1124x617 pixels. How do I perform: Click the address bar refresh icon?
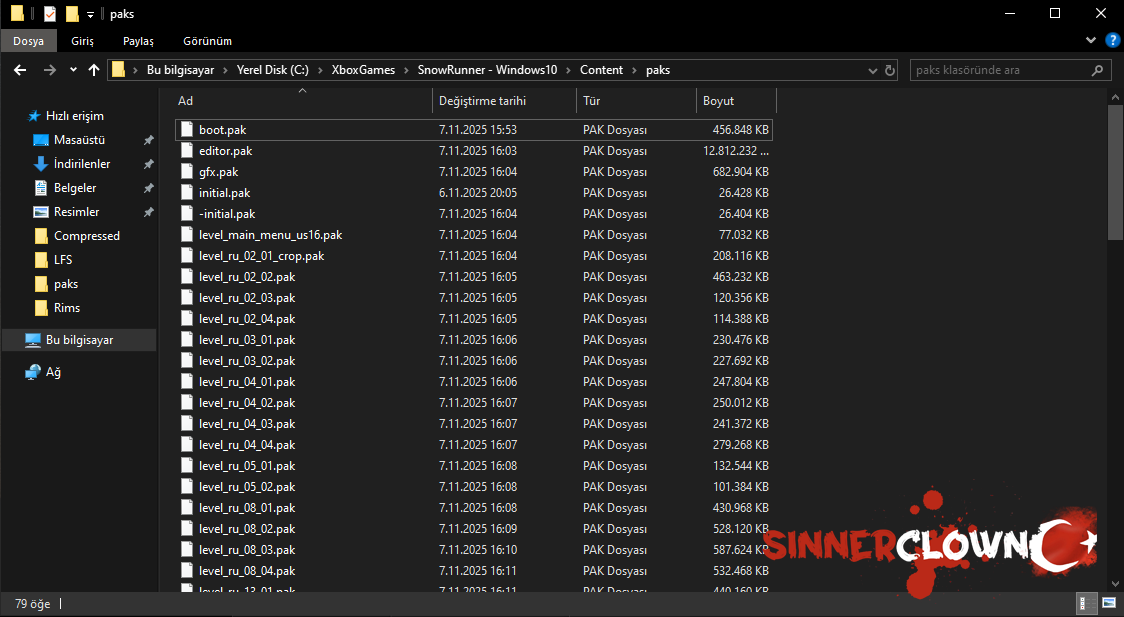pyautogui.click(x=890, y=70)
